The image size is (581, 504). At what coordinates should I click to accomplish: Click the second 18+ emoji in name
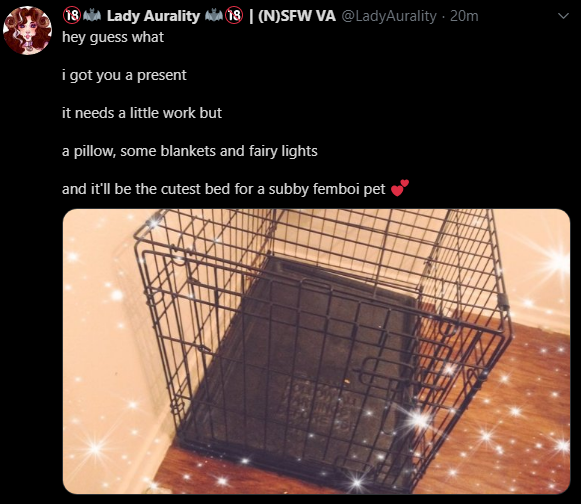pos(235,16)
